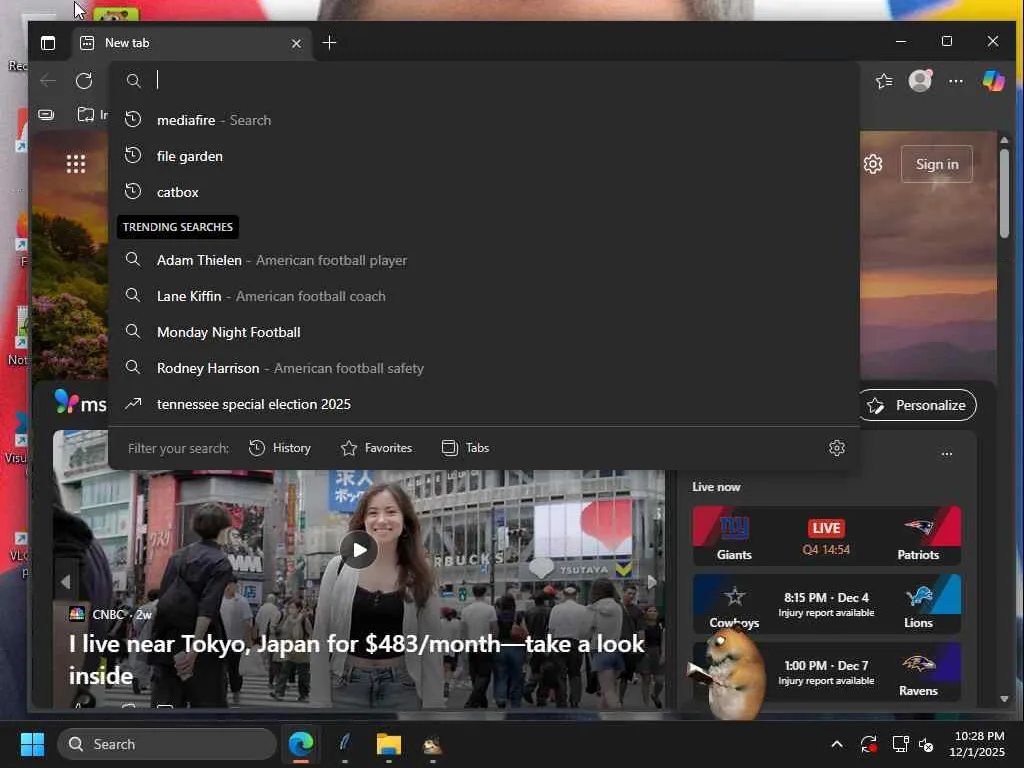Play the Tokyo news video
Image resolution: width=1024 pixels, height=768 pixels.
coord(359,550)
